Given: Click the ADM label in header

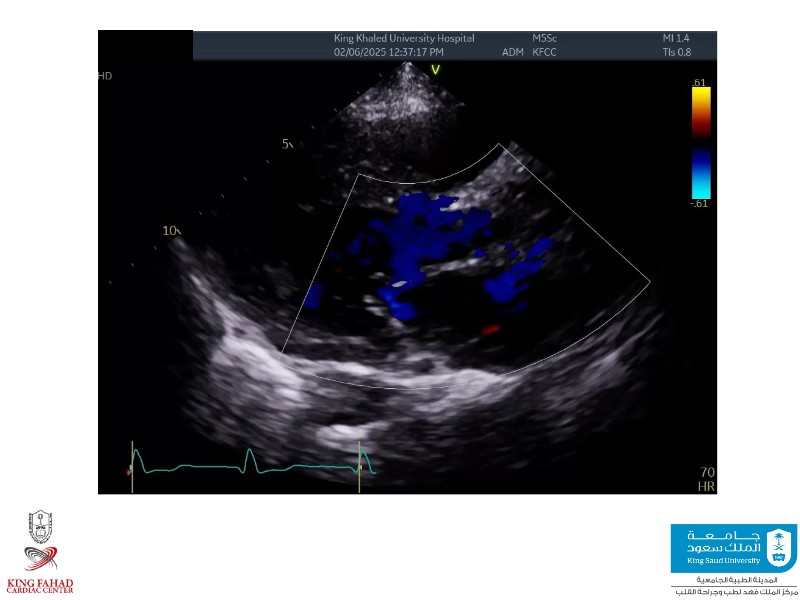Looking at the screenshot, I should click(512, 51).
